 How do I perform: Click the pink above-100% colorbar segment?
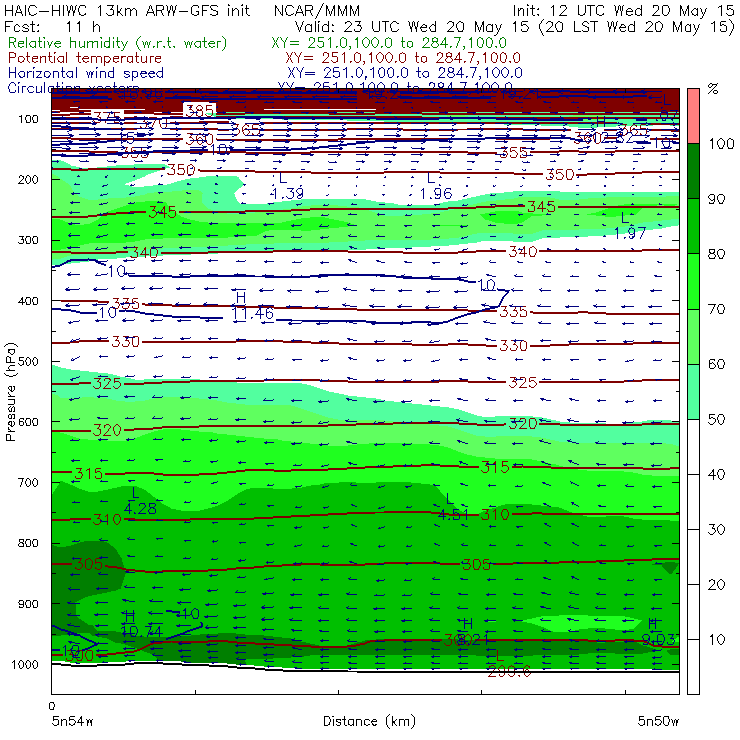pos(693,116)
